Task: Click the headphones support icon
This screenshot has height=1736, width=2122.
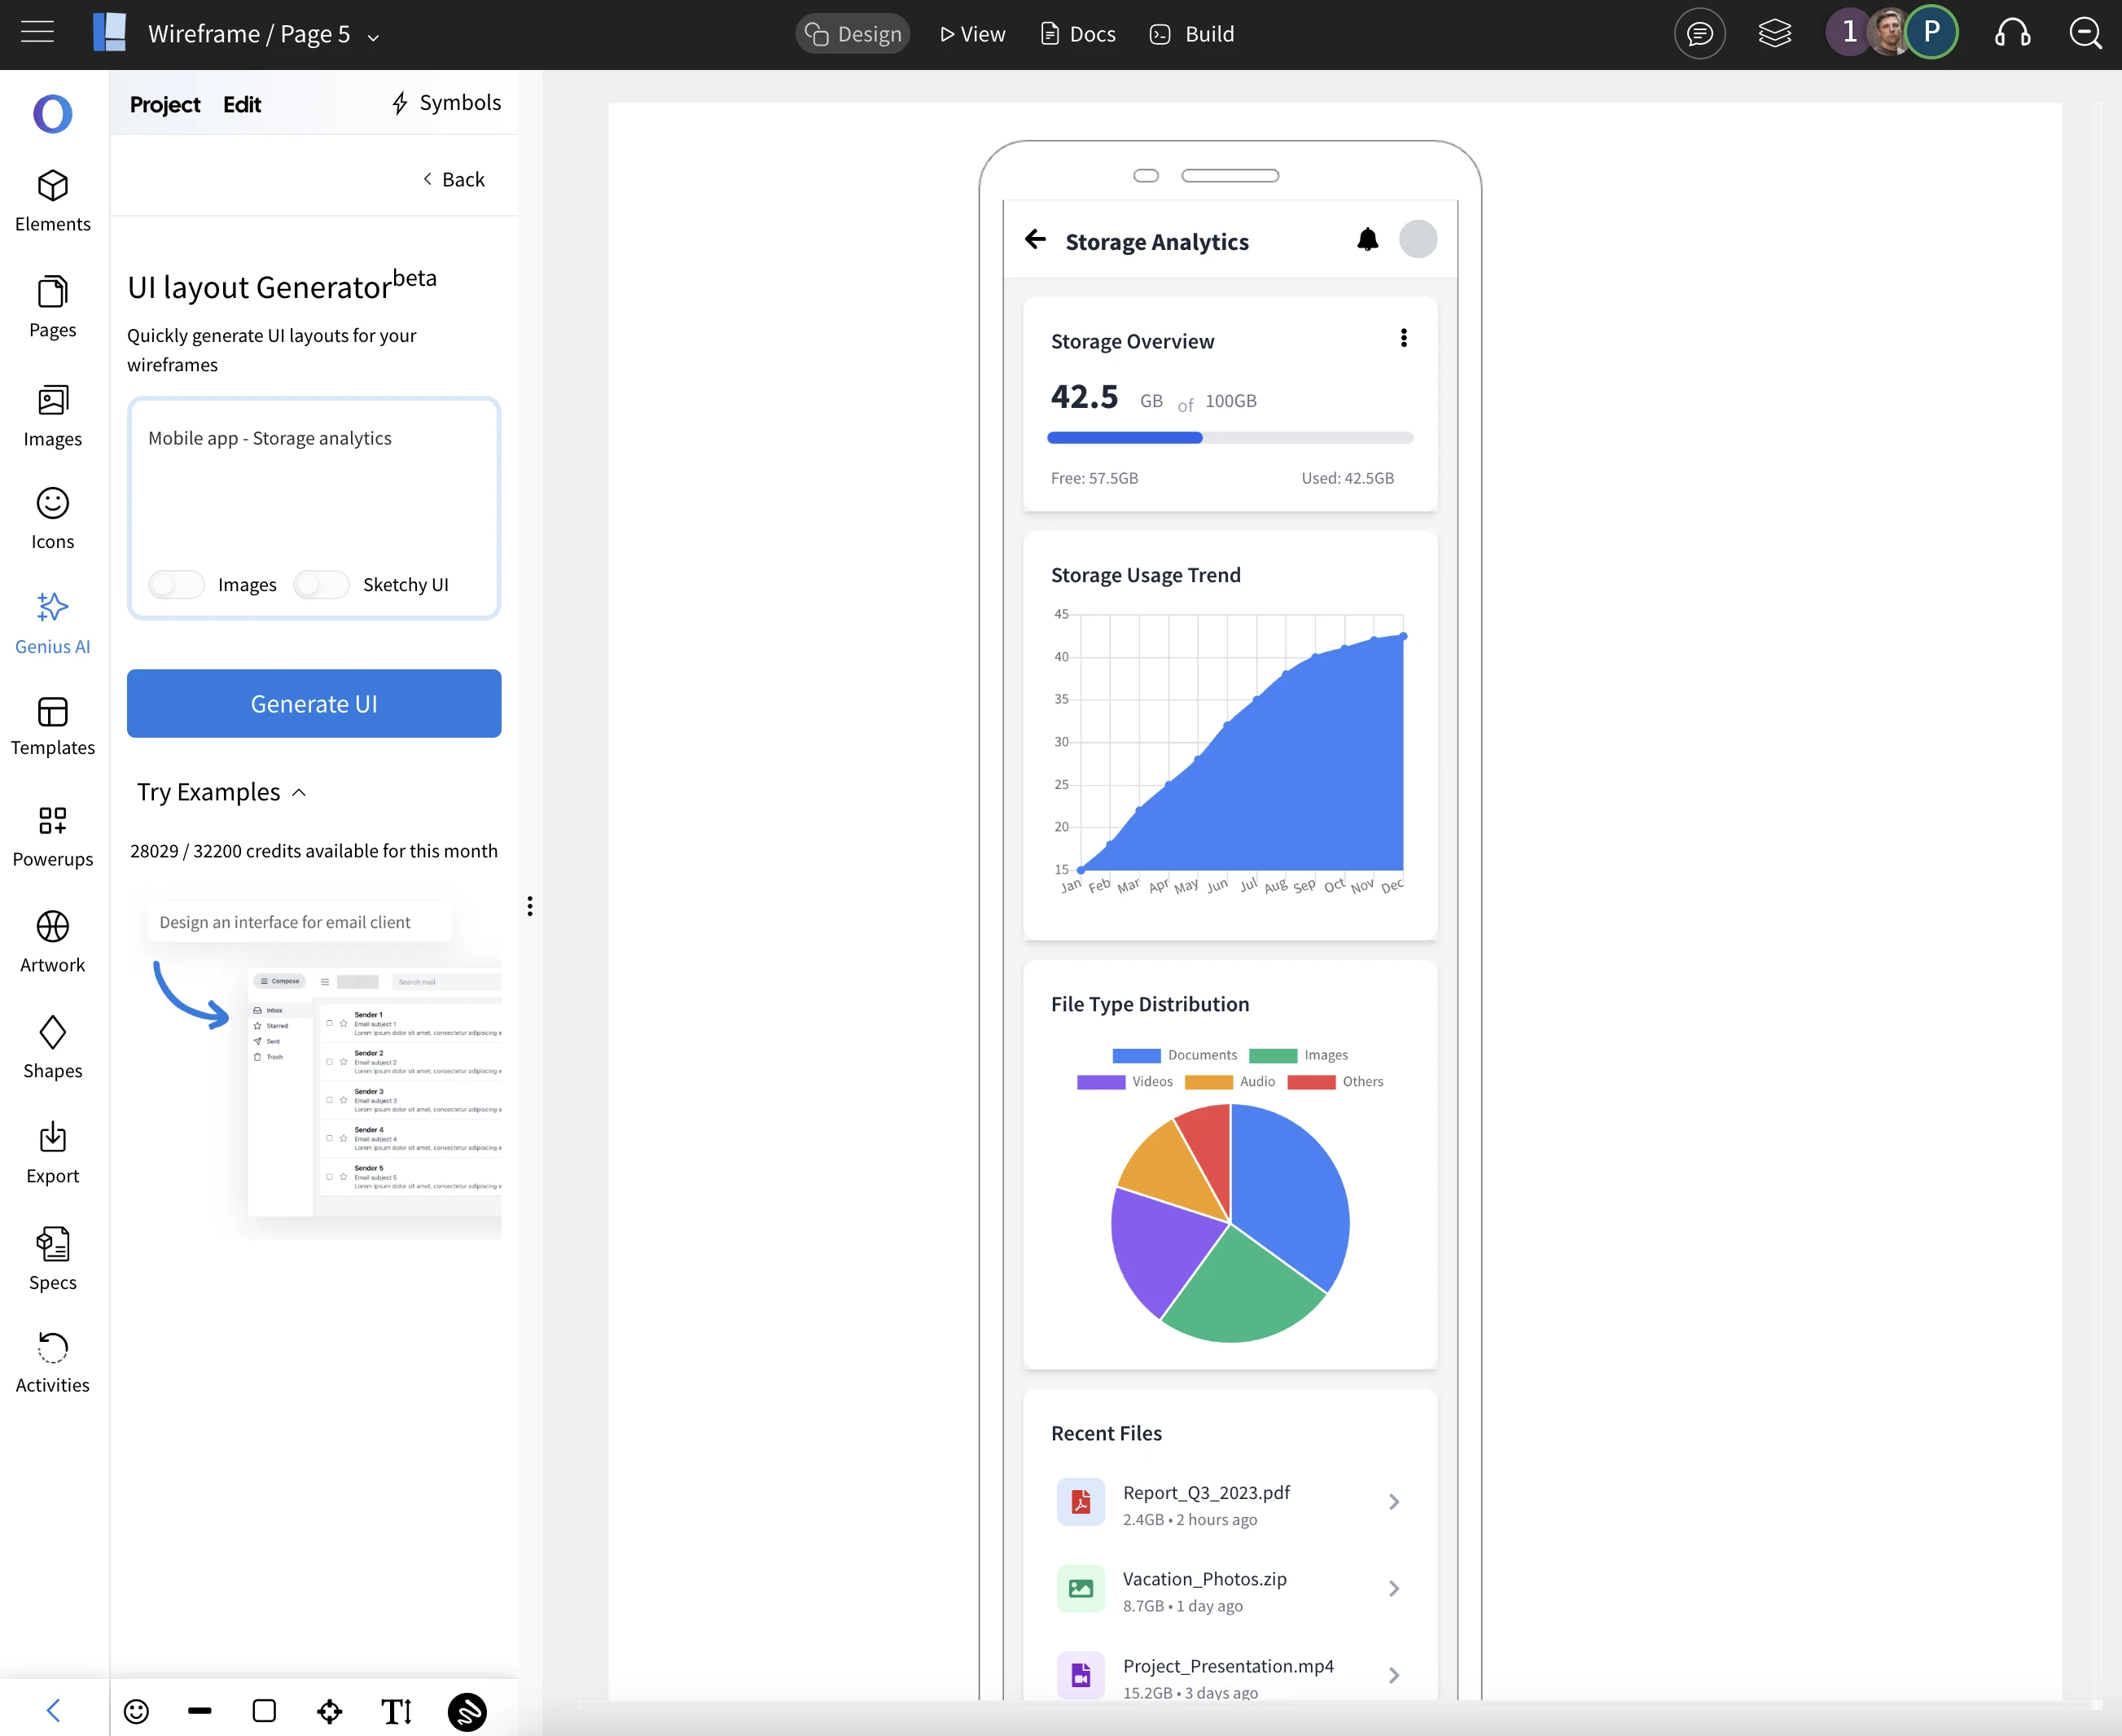Action: click(2012, 34)
